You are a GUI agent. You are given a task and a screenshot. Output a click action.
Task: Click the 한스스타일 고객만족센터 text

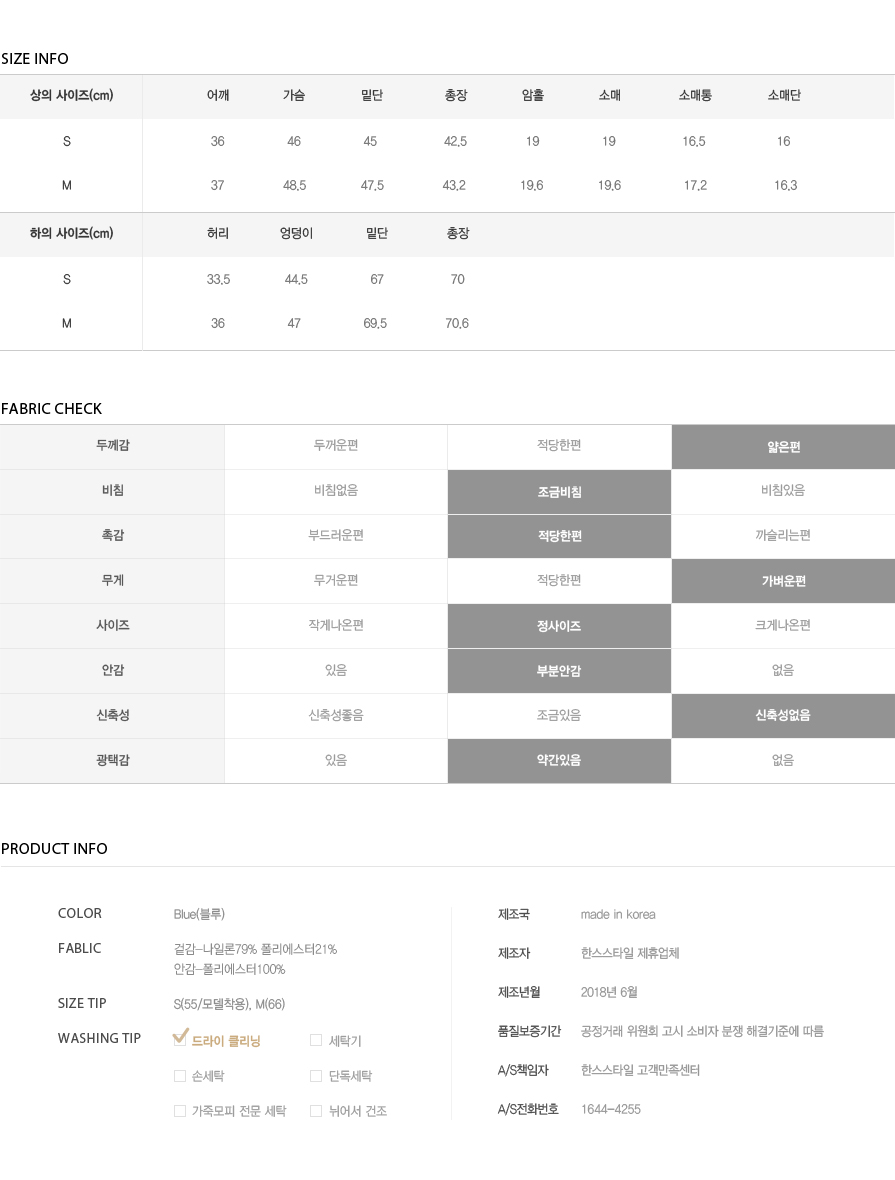640,1070
